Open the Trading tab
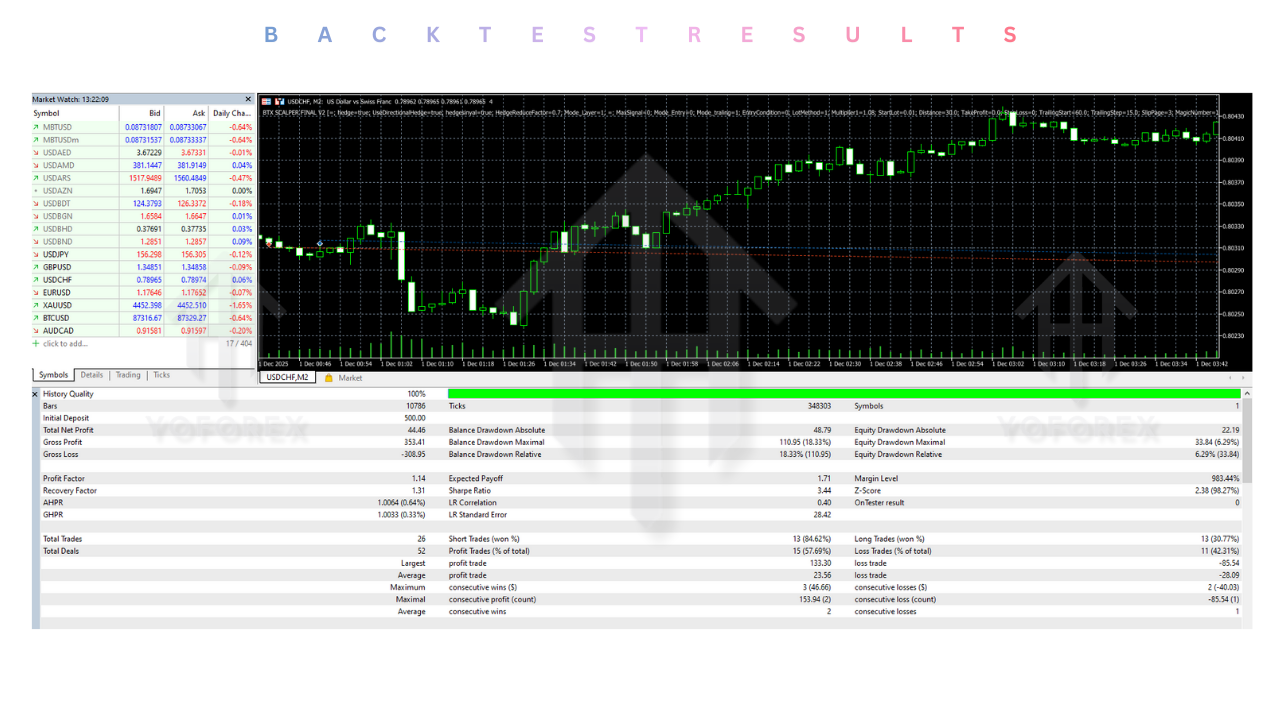The height and width of the screenshot is (720, 1280). click(128, 375)
